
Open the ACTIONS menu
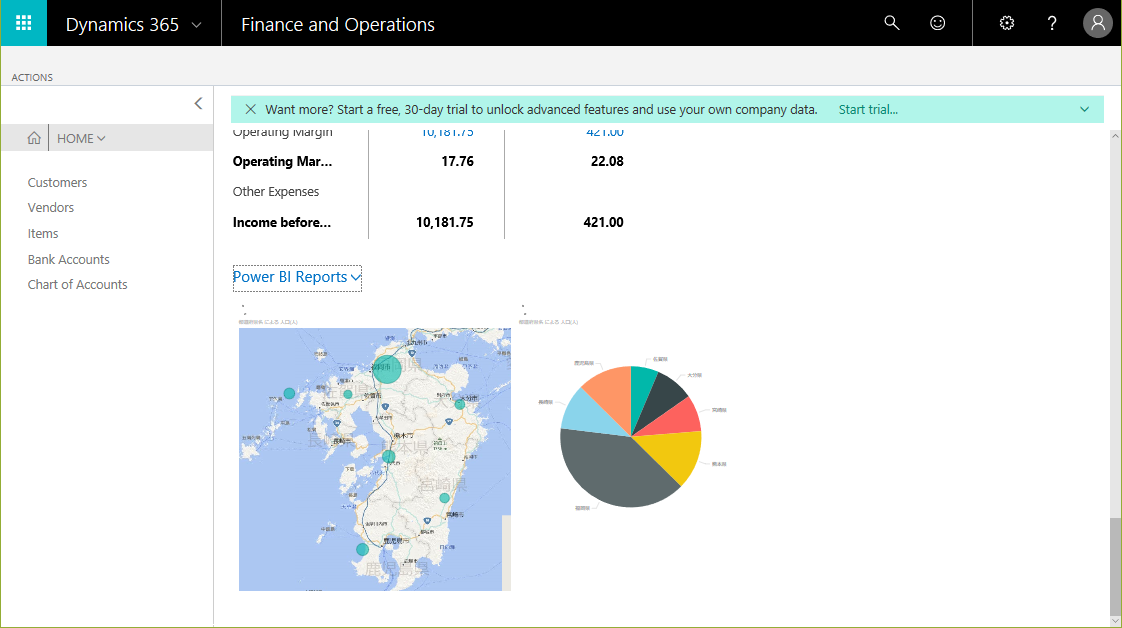32,77
